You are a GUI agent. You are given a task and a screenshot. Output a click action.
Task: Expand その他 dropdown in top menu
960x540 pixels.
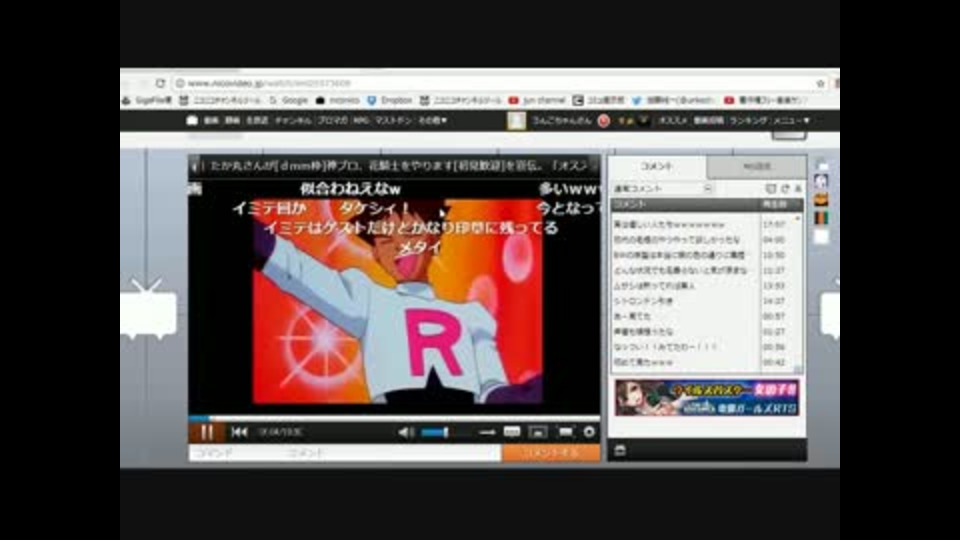(432, 121)
